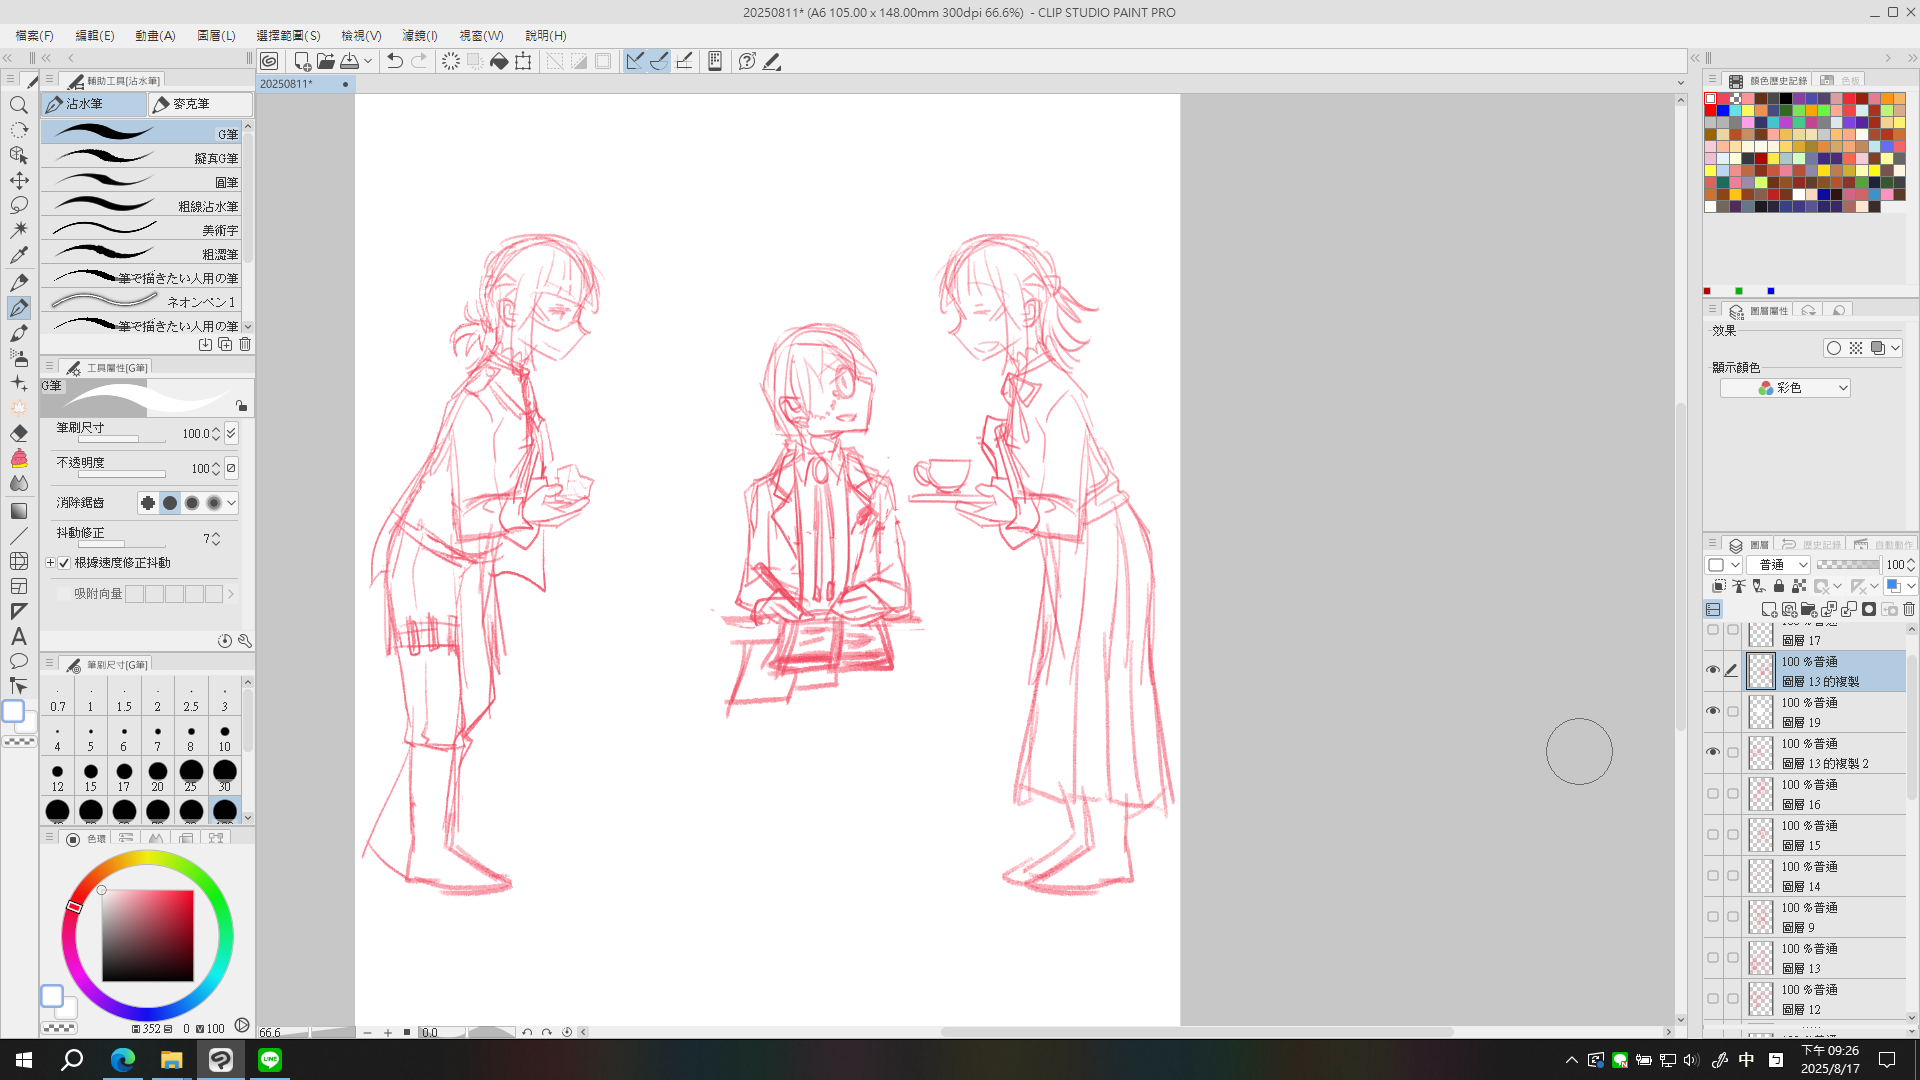The image size is (1920, 1080).
Task: Expand the 消除鋸齒 anti-aliasing options arrow
Action: [x=231, y=503]
